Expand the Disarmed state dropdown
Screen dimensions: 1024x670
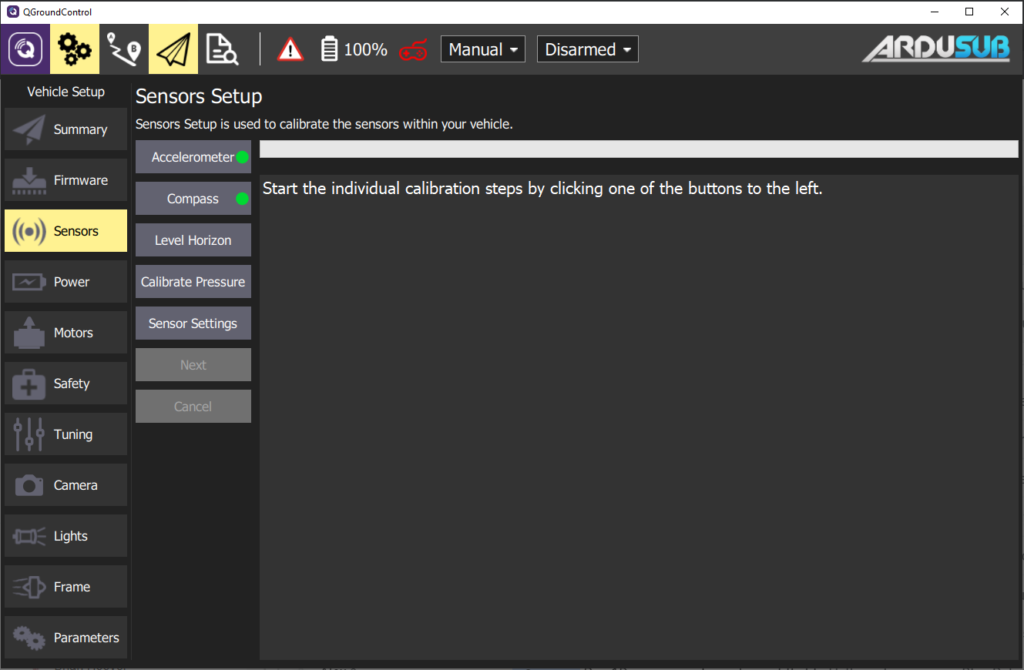[x=587, y=48]
